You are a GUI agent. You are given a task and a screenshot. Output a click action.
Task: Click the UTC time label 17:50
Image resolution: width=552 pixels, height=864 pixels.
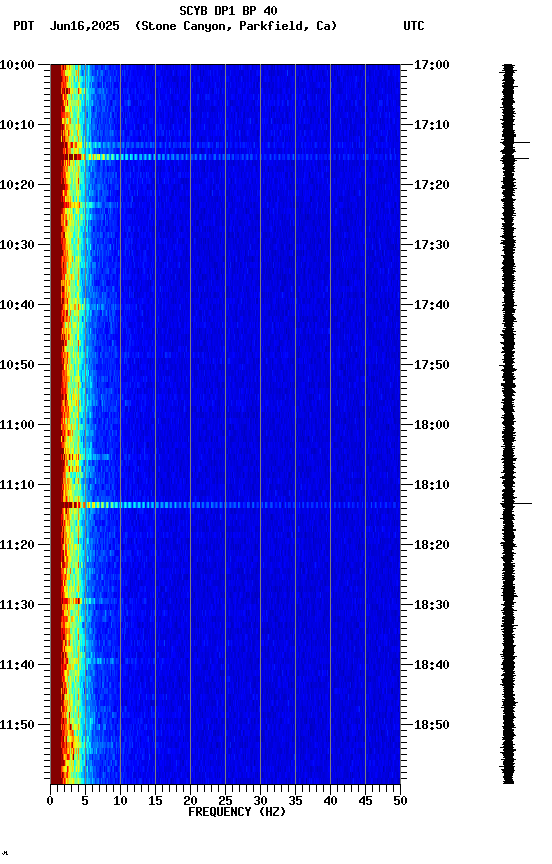[432, 365]
